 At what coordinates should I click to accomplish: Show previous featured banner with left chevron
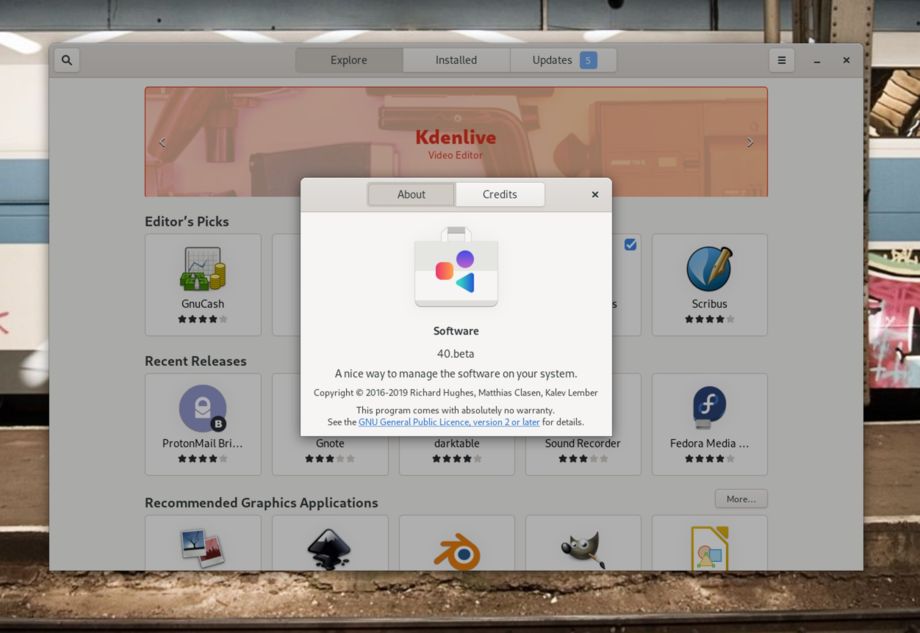[x=163, y=142]
